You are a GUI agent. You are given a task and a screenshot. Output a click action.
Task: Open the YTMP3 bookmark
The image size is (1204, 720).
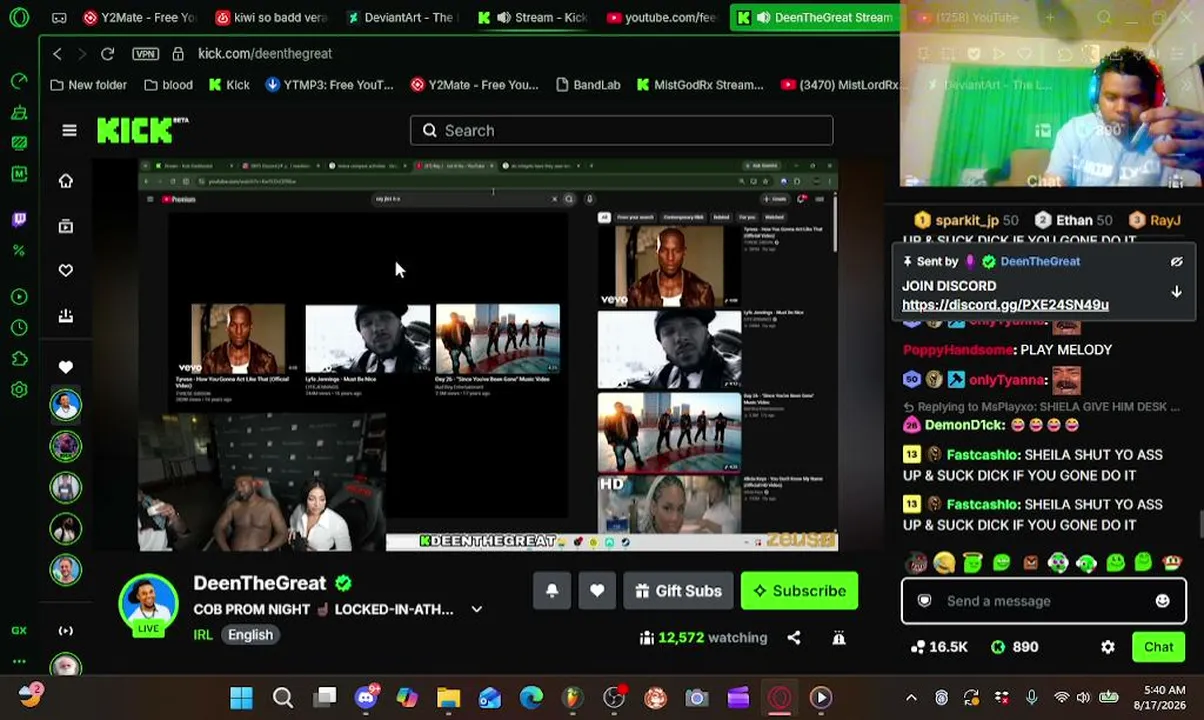tap(329, 85)
